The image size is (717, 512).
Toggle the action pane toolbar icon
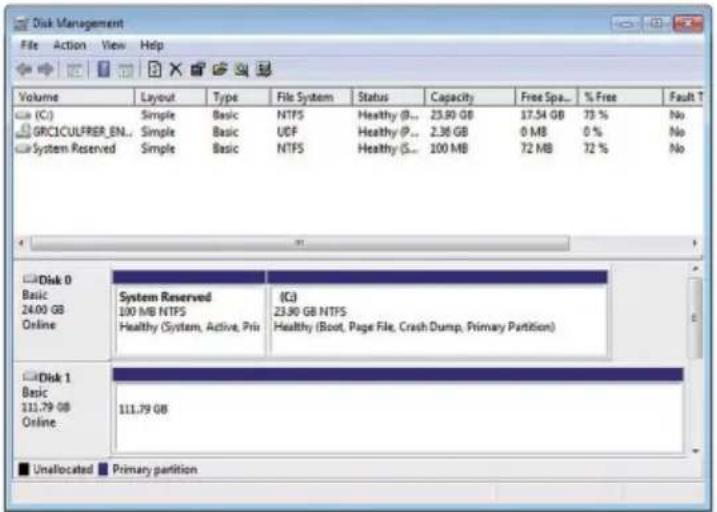pos(126,70)
